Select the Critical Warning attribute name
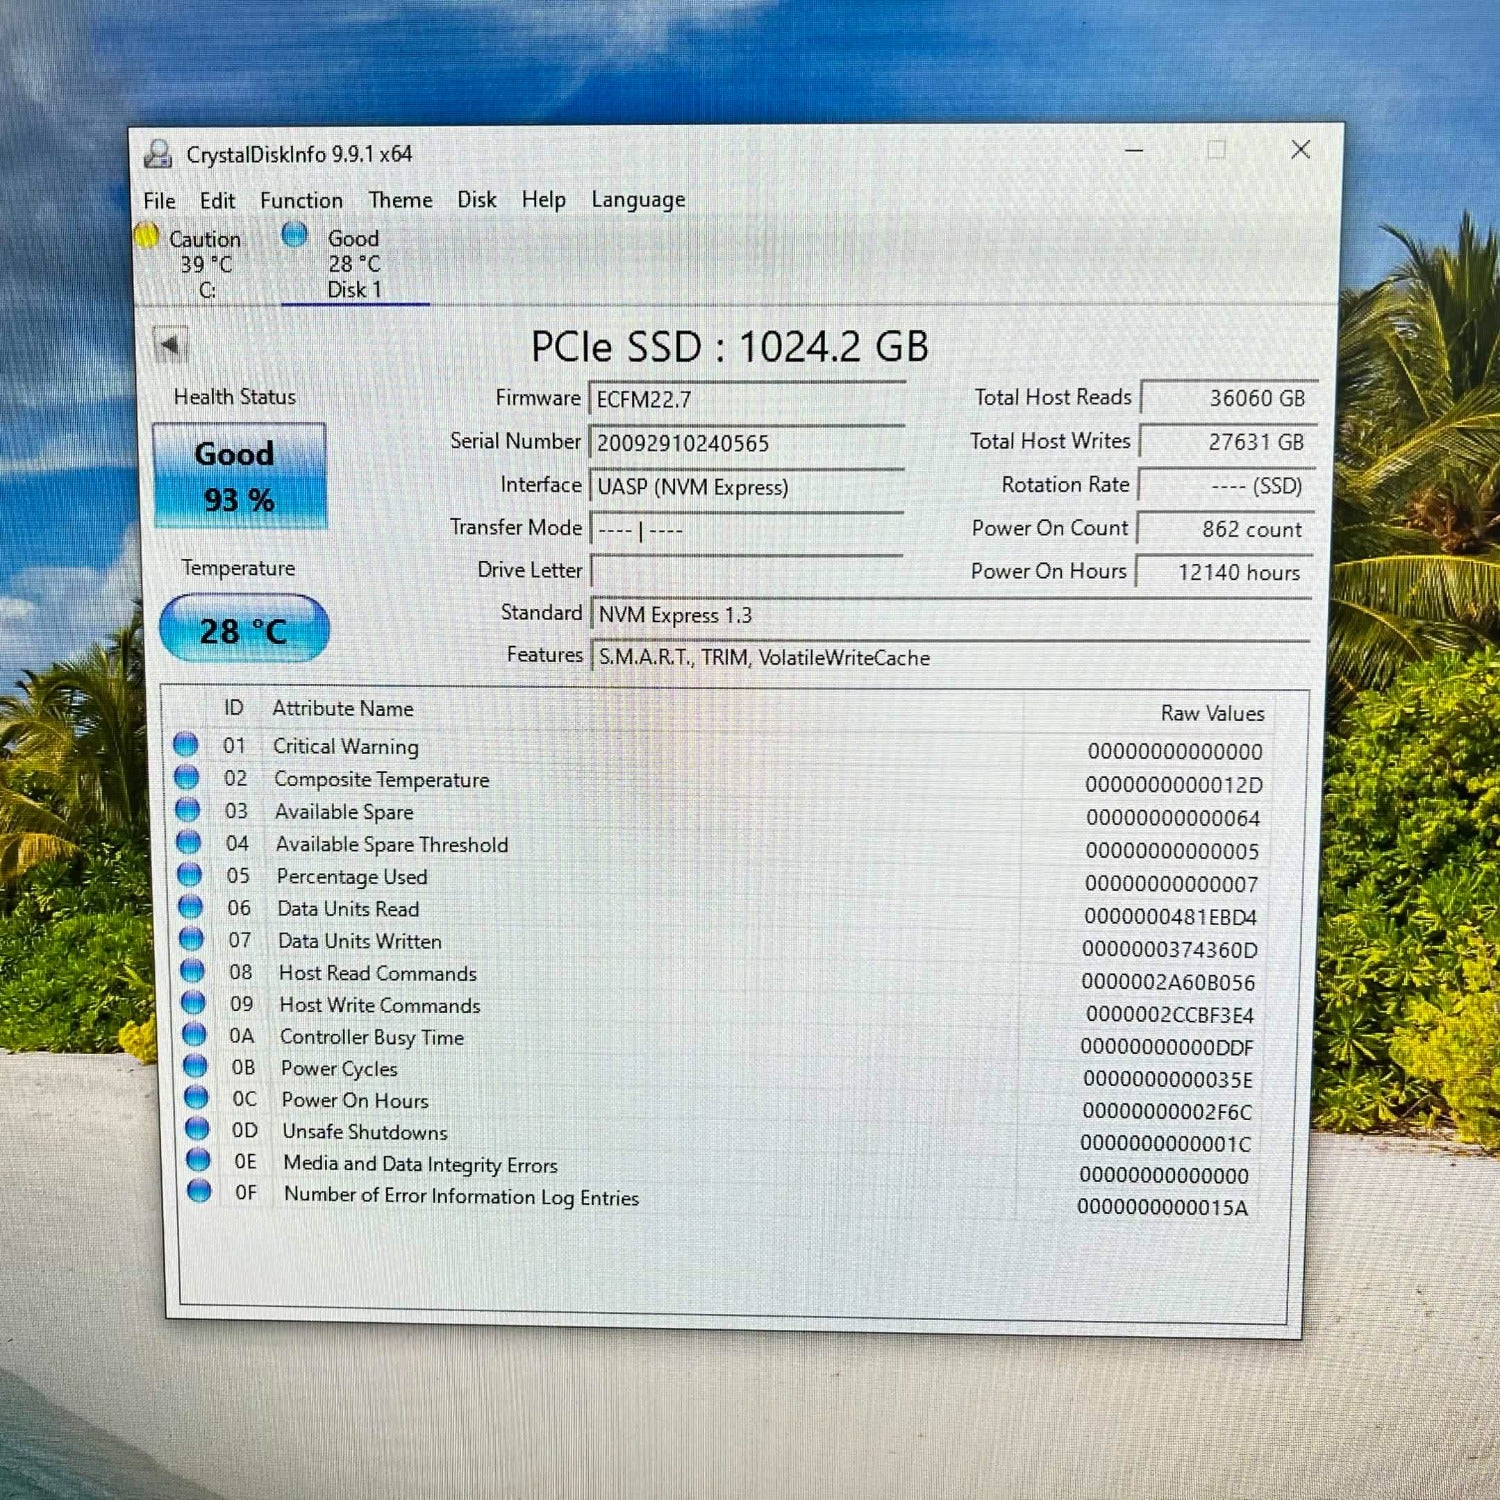 [346, 746]
